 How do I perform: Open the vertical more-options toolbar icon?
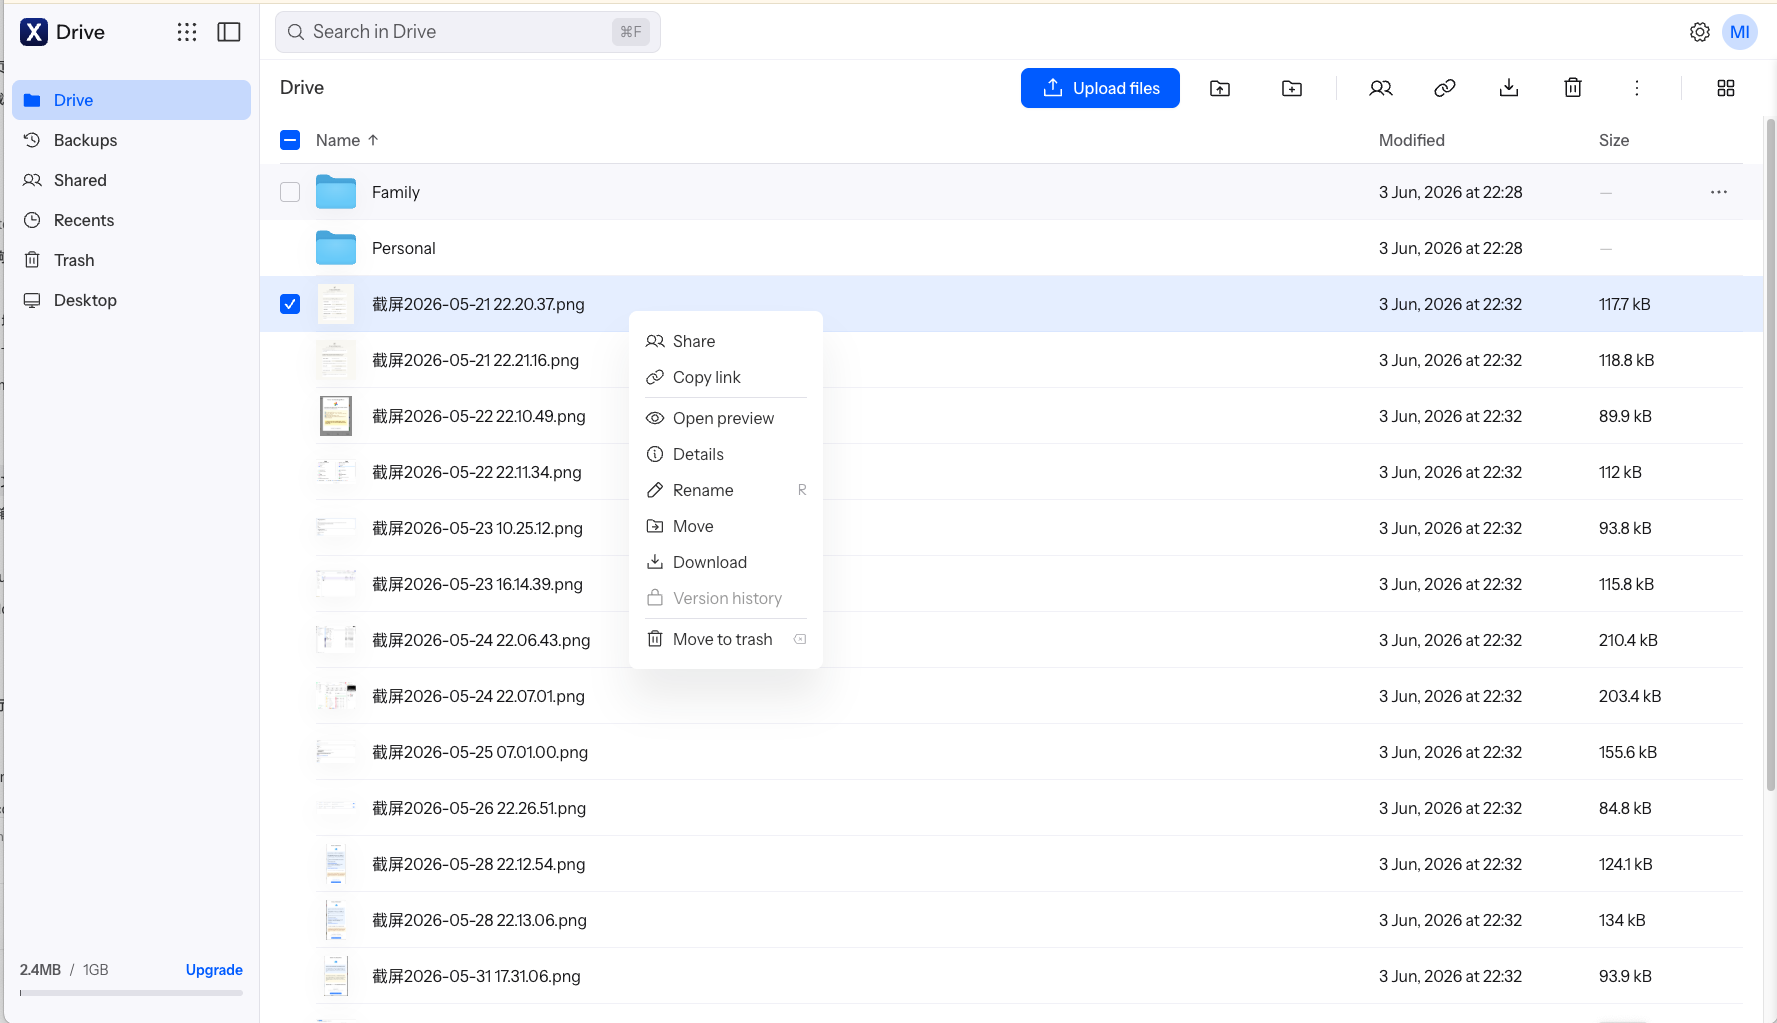coord(1637,88)
